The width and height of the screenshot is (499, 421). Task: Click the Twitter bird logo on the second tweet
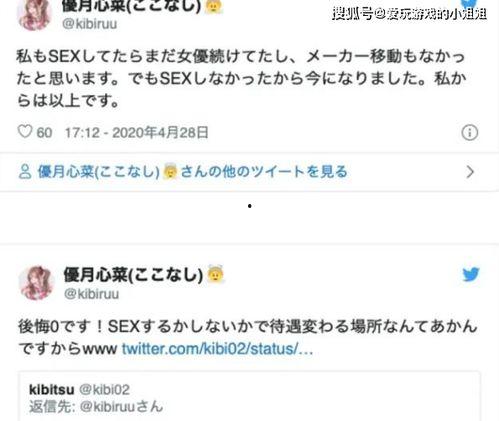tap(471, 274)
